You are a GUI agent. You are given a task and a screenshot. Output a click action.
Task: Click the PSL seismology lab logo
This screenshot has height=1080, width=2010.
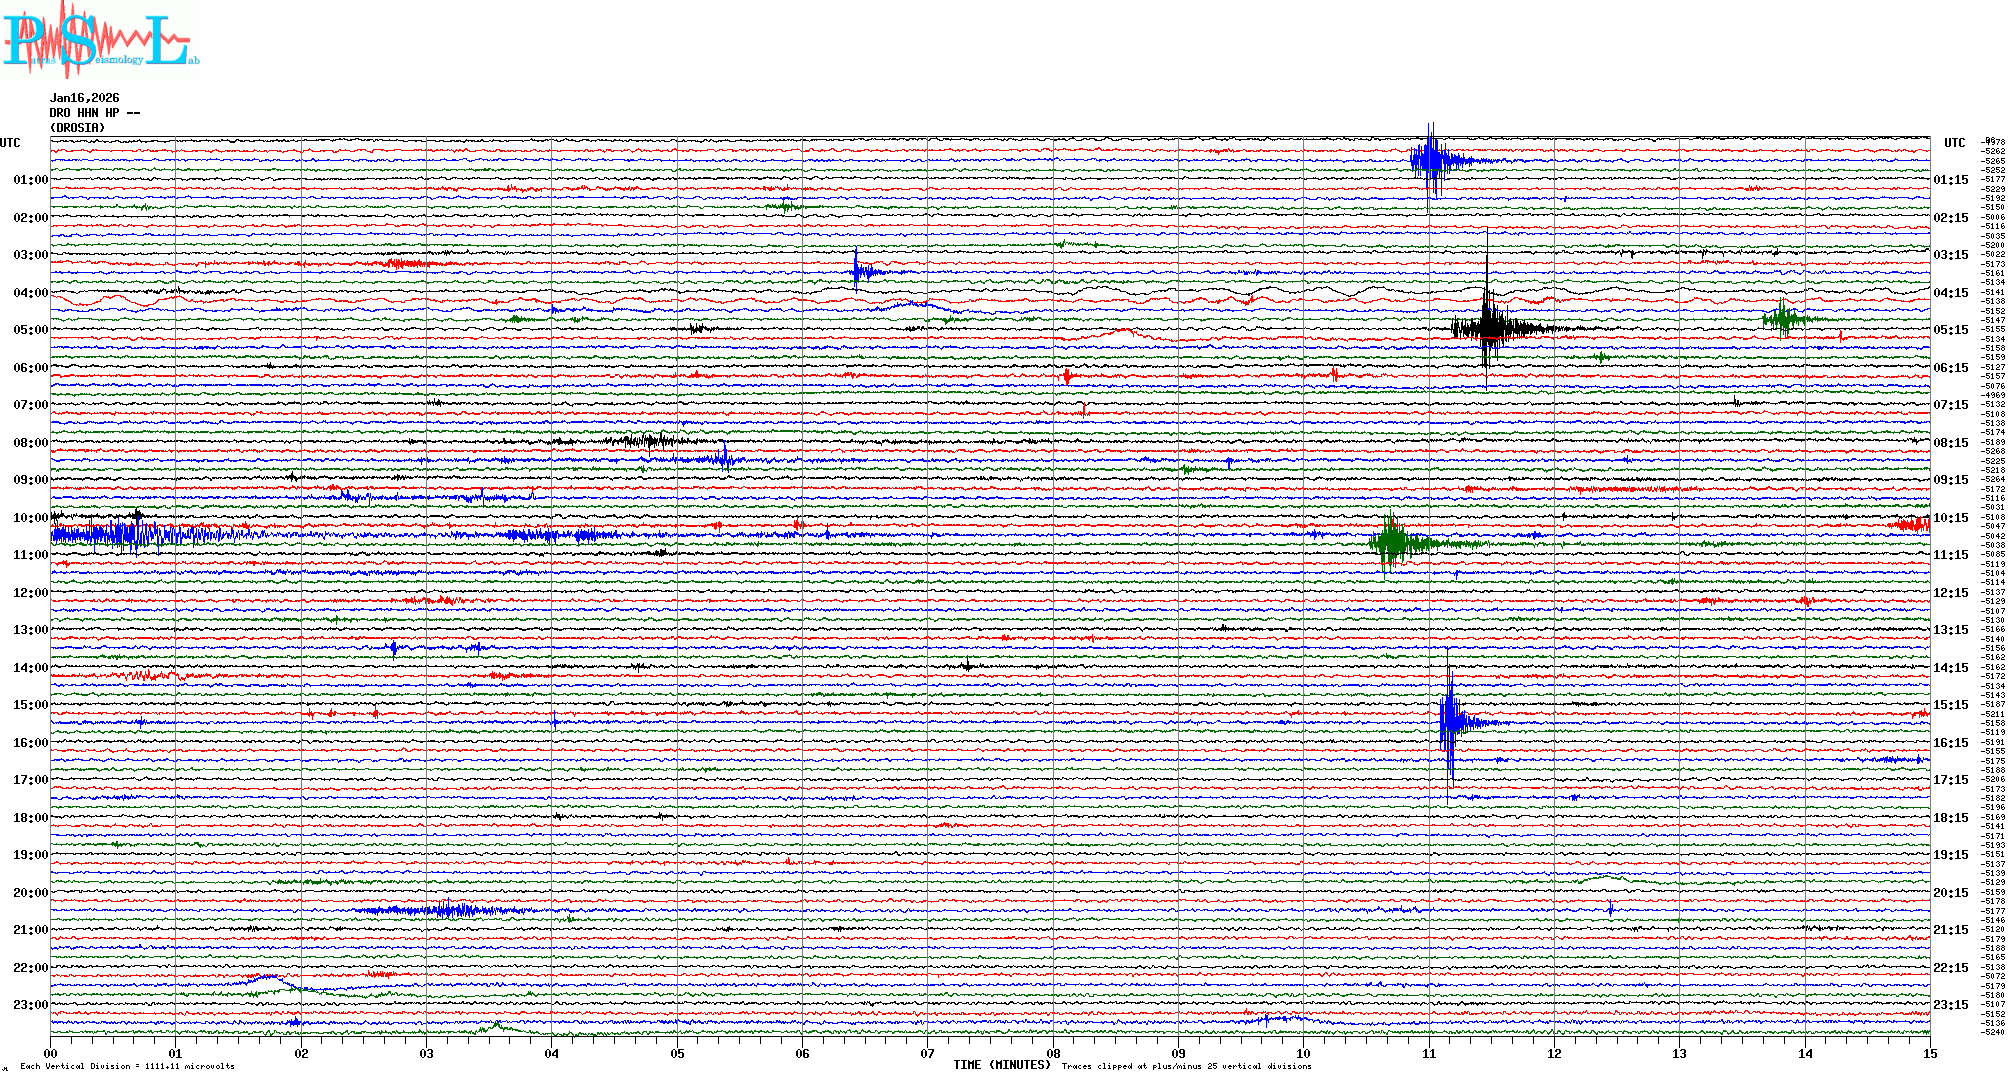click(98, 40)
